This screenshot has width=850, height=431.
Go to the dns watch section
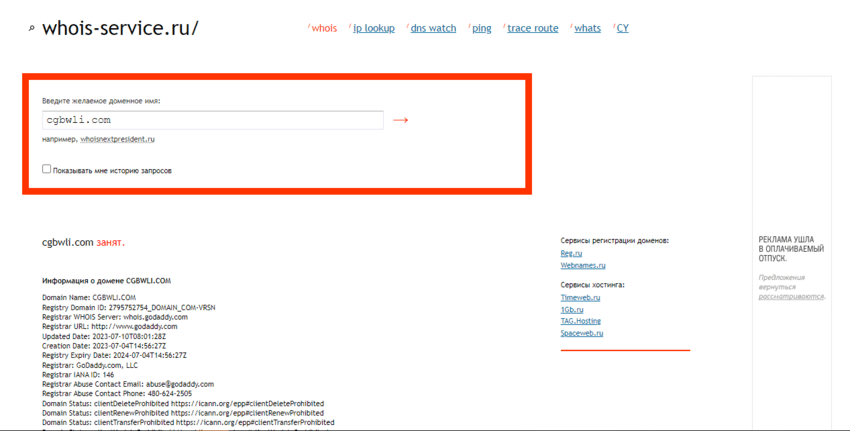pos(433,29)
